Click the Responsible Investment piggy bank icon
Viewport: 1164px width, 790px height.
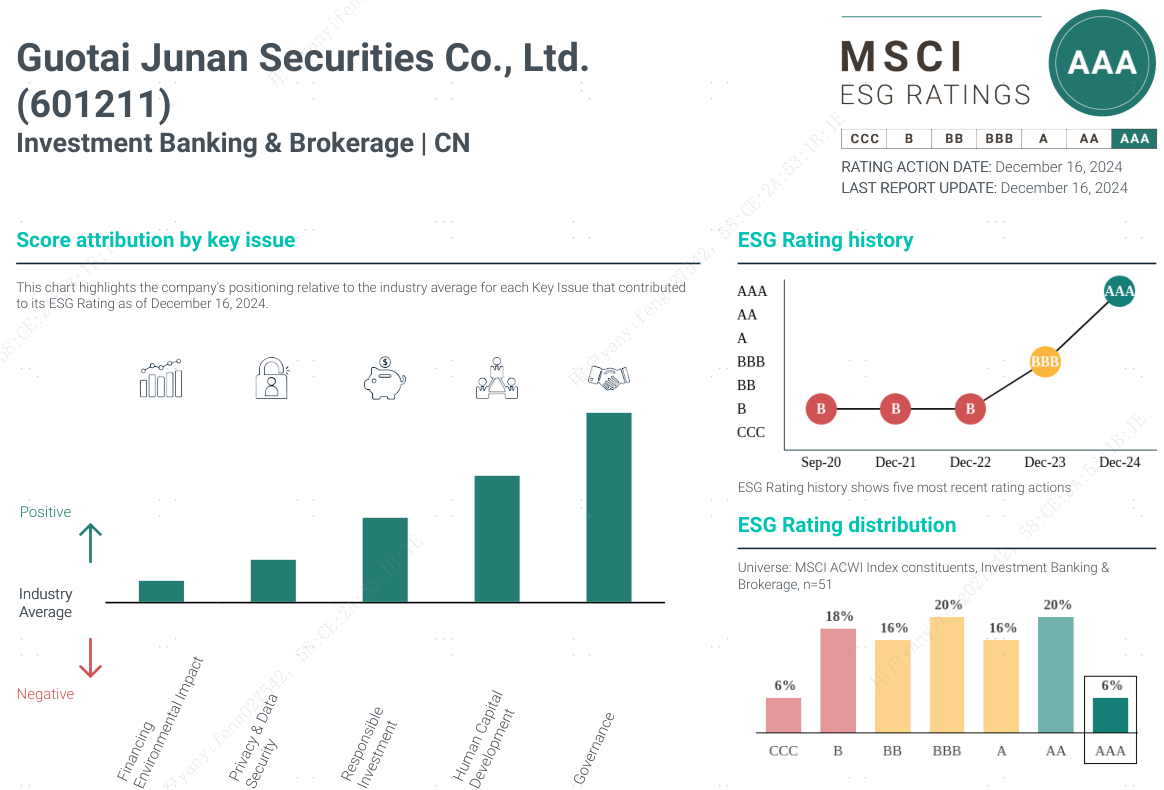click(x=384, y=379)
